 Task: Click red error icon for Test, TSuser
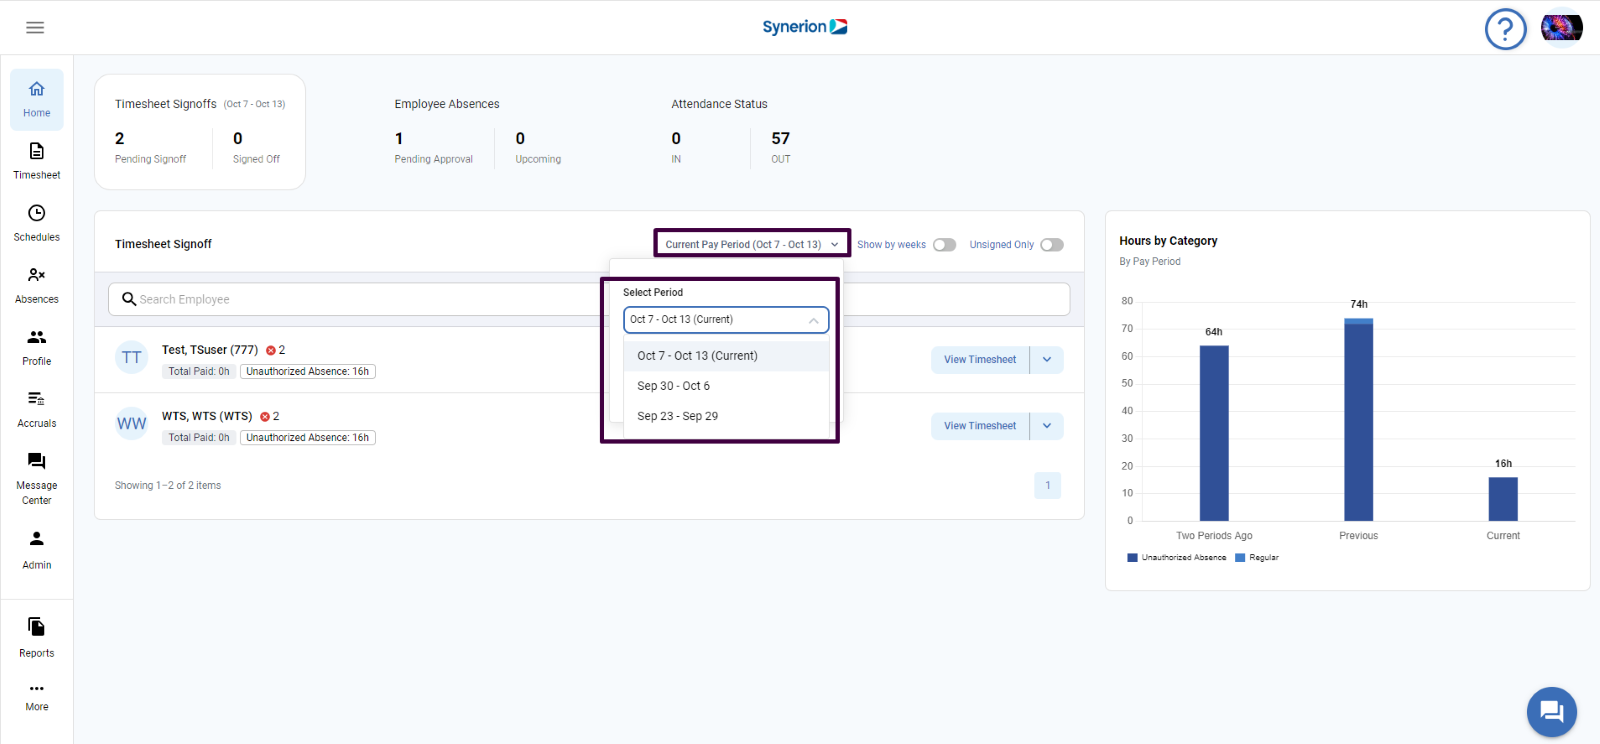(x=270, y=350)
